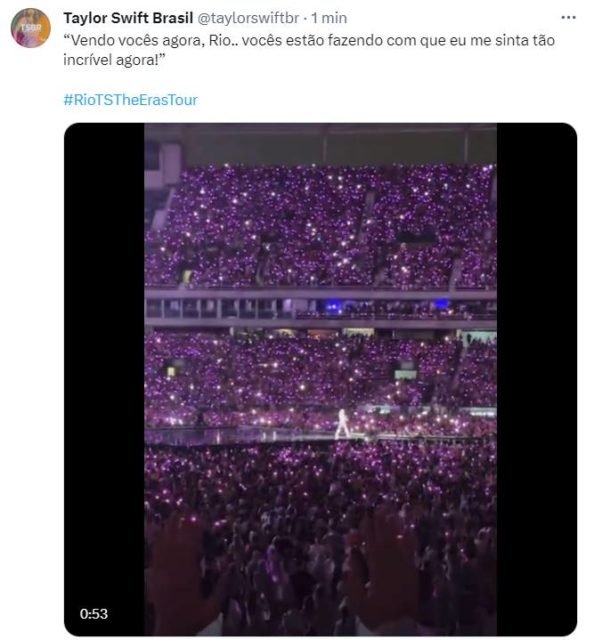The height and width of the screenshot is (640, 594).
Task: Visit the @taylorswiftbr handle link
Action: pyautogui.click(x=248, y=18)
